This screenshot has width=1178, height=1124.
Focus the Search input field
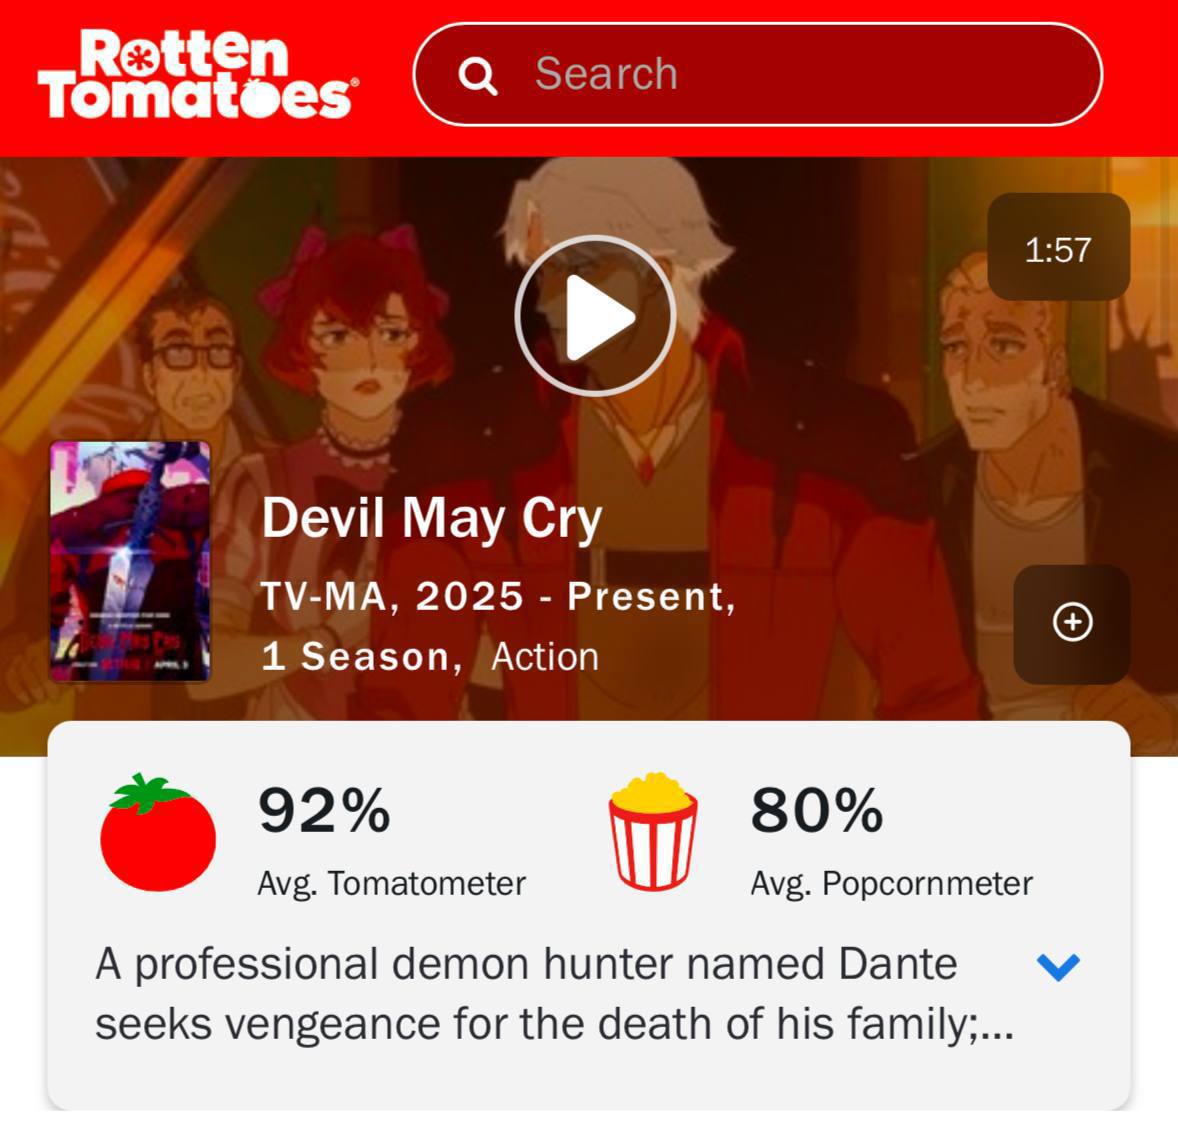[757, 74]
